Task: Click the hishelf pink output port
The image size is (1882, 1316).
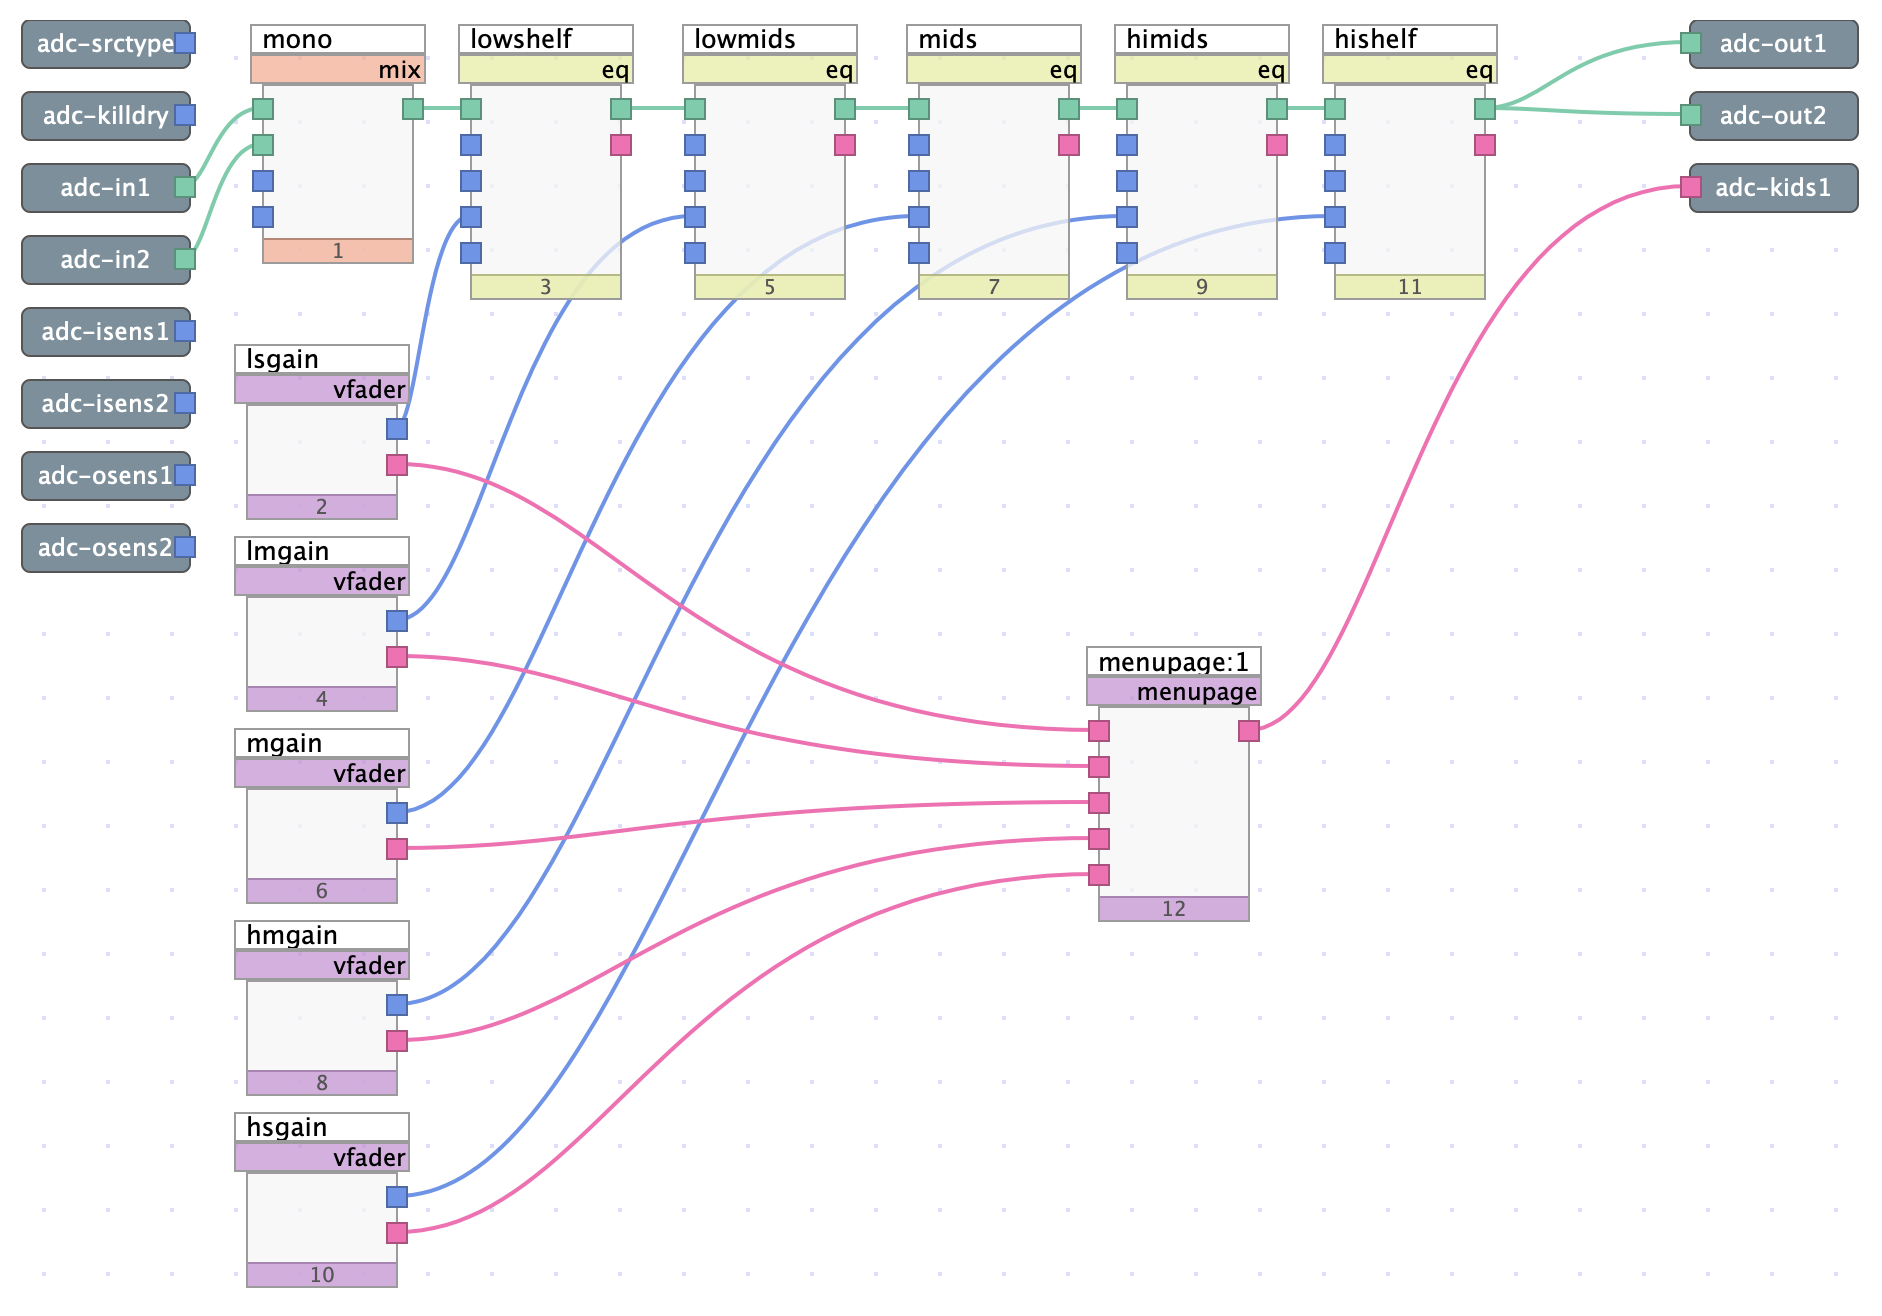Action: 1485,145
